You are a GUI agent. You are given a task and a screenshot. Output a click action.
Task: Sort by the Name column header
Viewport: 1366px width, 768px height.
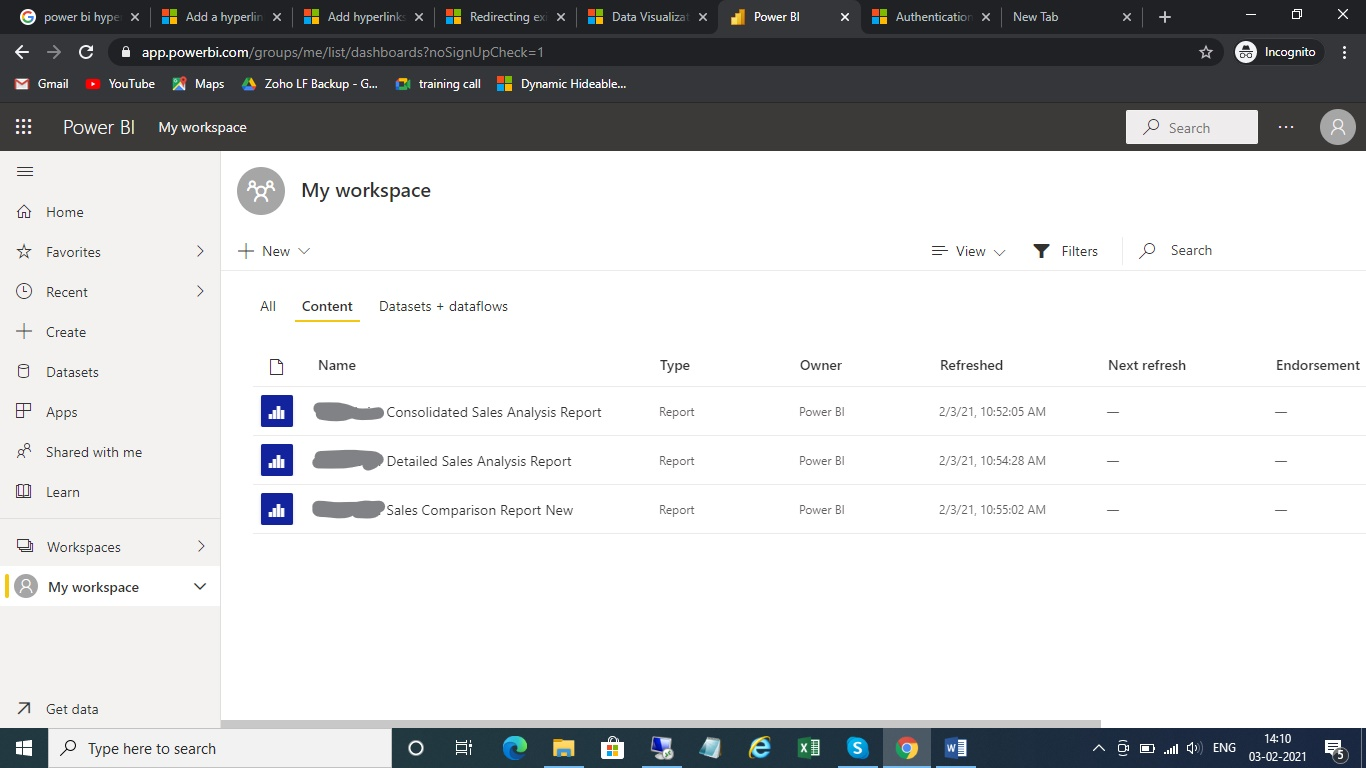click(x=337, y=365)
